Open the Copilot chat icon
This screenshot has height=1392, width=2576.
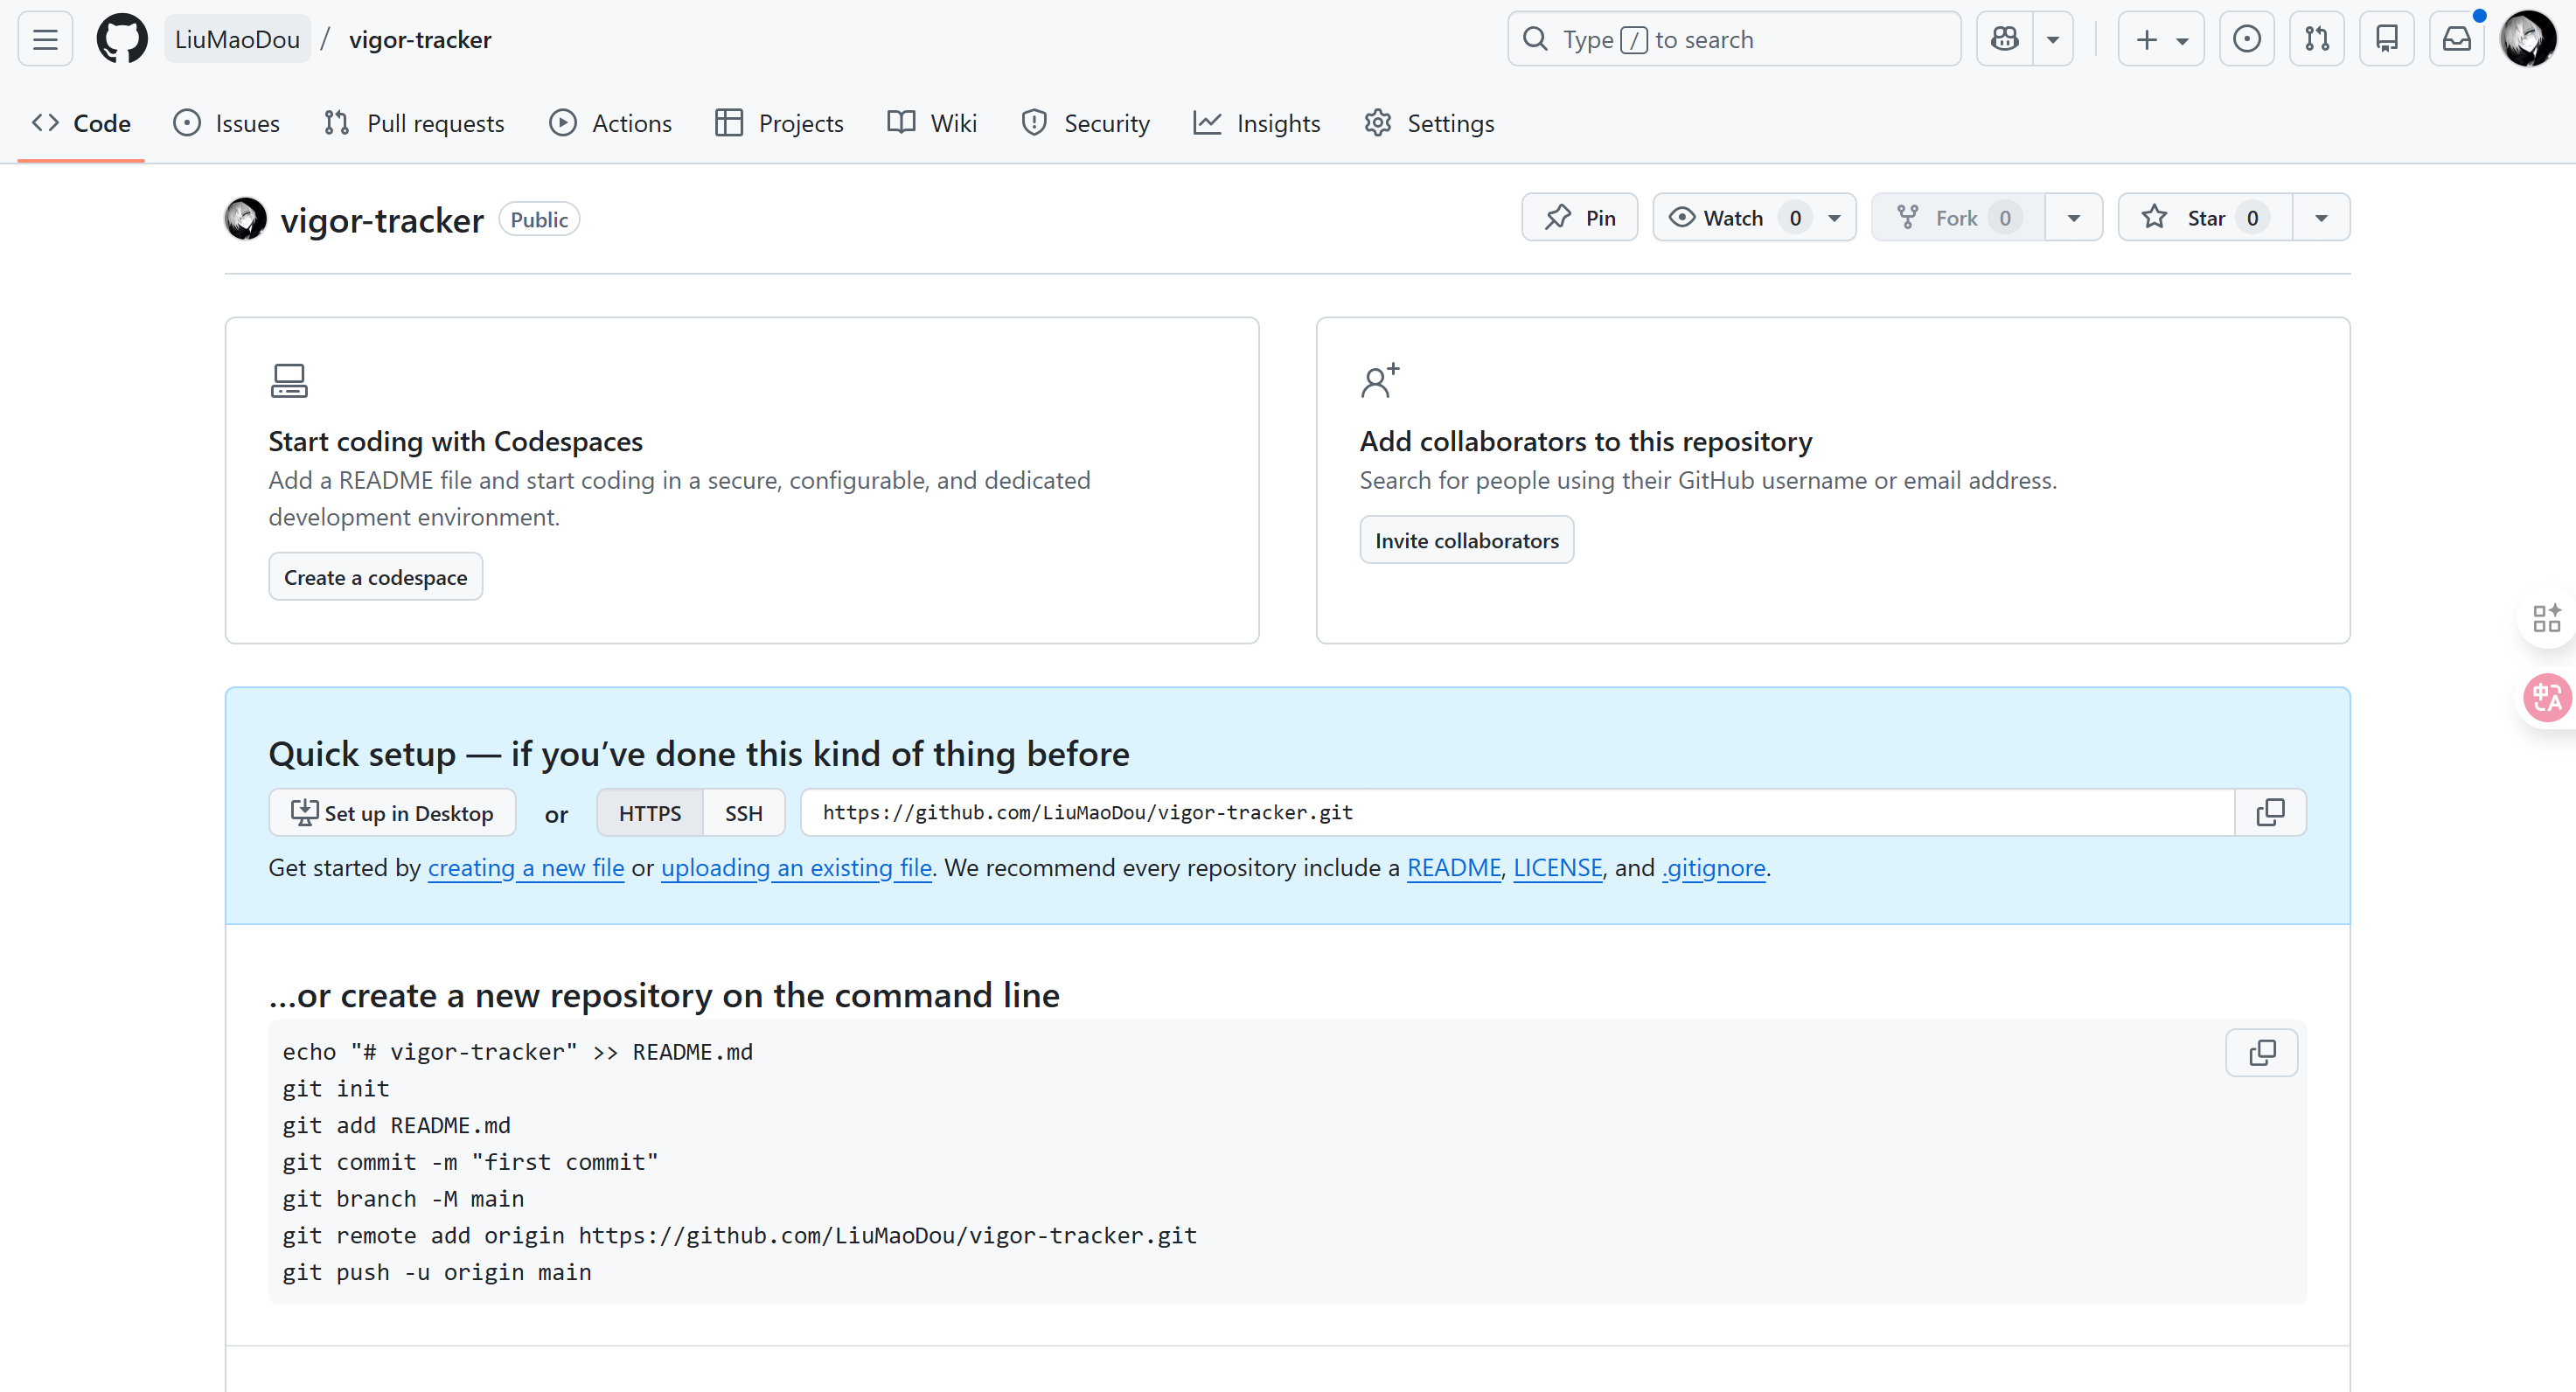coord(2004,39)
